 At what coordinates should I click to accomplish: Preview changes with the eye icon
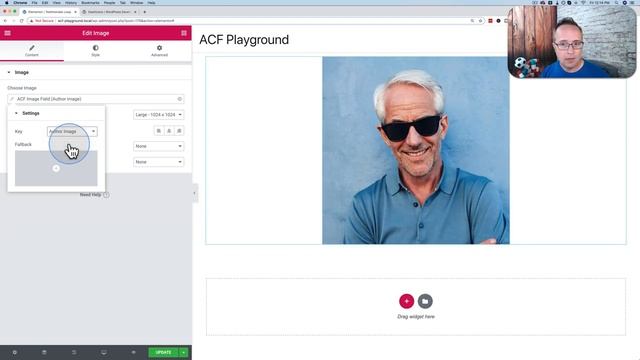(133, 352)
